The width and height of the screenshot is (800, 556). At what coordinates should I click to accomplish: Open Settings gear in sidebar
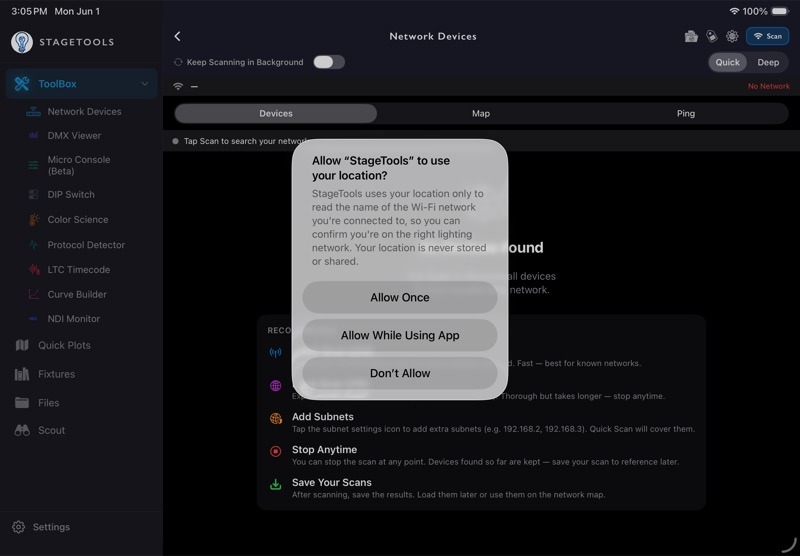point(18,527)
